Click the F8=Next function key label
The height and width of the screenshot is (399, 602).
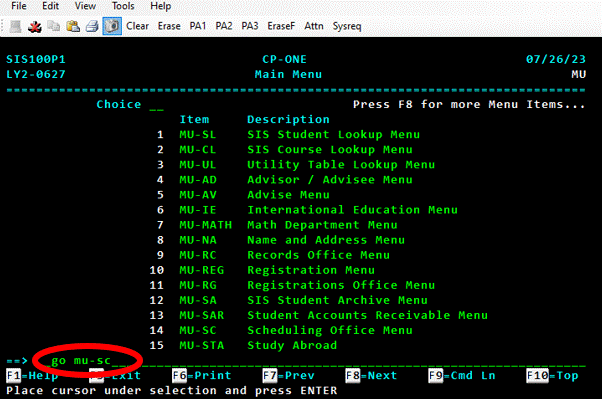[371, 375]
